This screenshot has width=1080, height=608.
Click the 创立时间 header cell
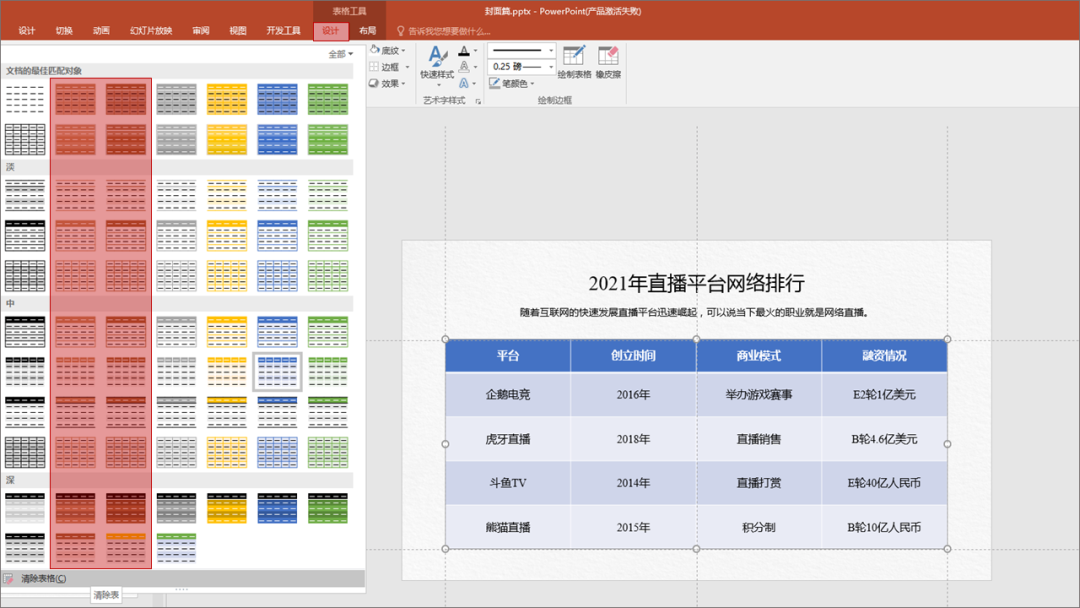[633, 355]
